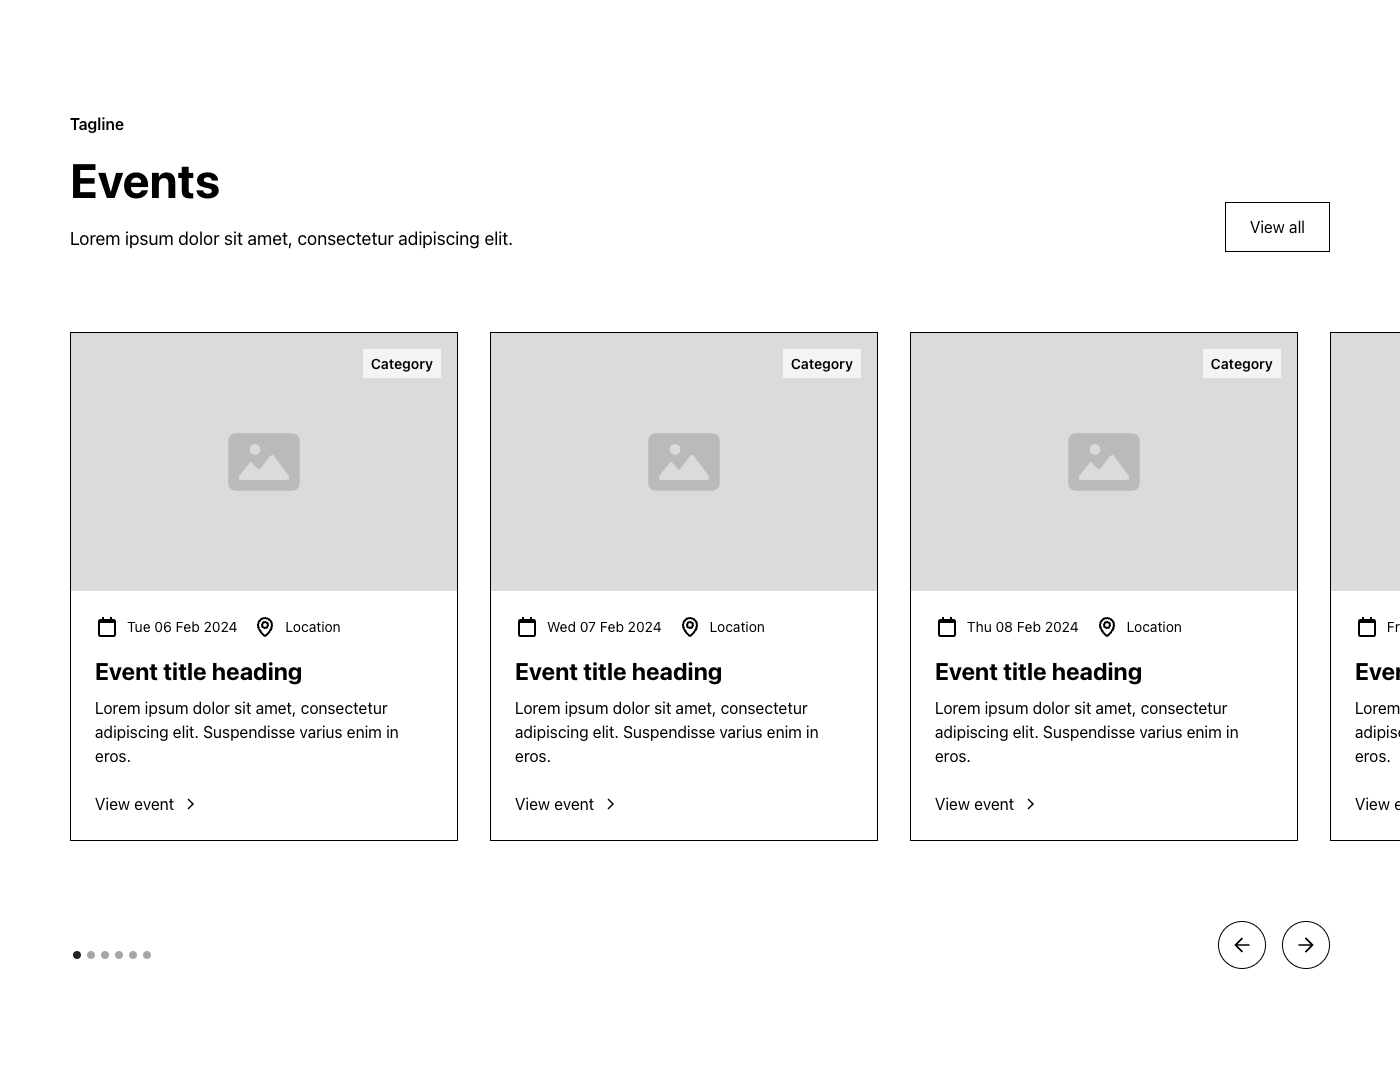1400x1081 pixels.
Task: Click the calendar icon beside Wed 07 Feb 2024
Action: coord(527,627)
